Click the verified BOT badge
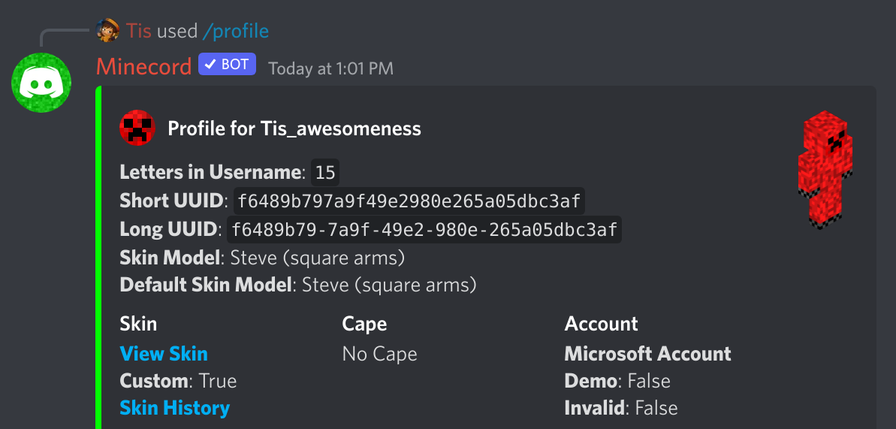The width and height of the screenshot is (896, 429). tap(227, 65)
